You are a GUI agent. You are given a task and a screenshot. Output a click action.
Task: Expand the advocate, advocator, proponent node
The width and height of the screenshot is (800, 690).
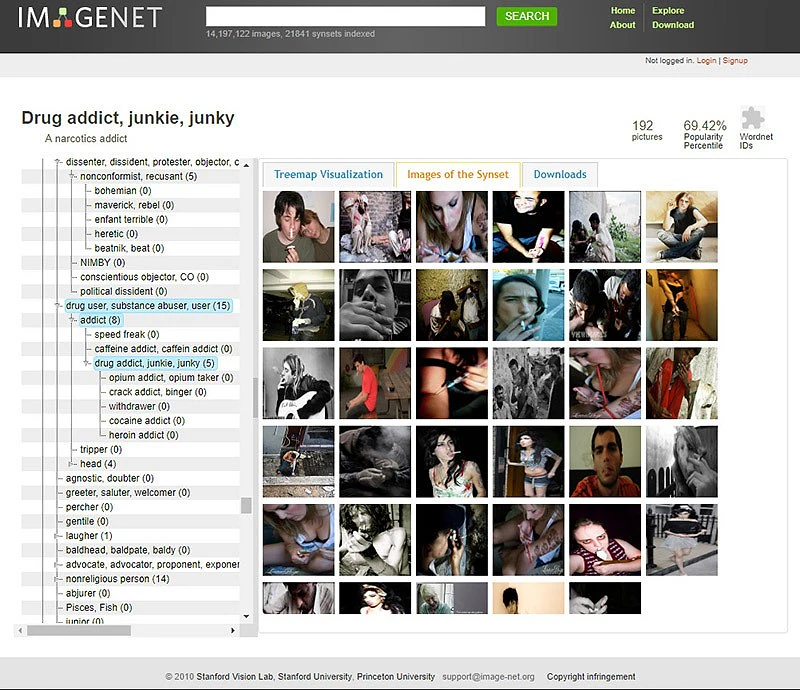57,564
